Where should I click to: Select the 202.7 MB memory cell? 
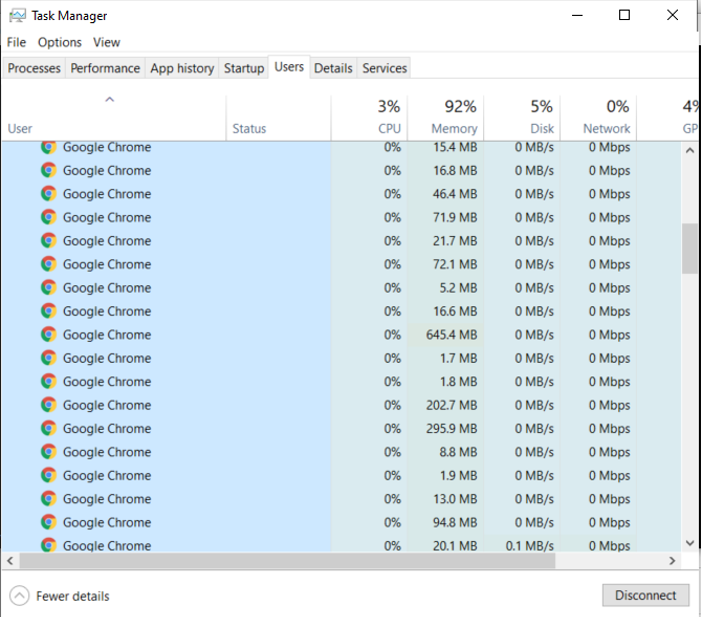coord(446,405)
